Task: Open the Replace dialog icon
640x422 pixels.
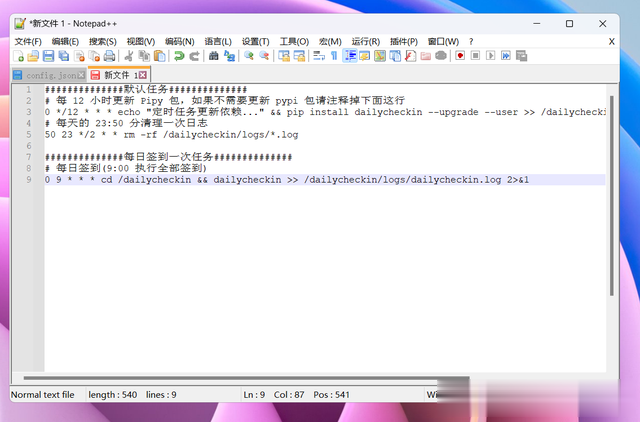Action: 229,56
